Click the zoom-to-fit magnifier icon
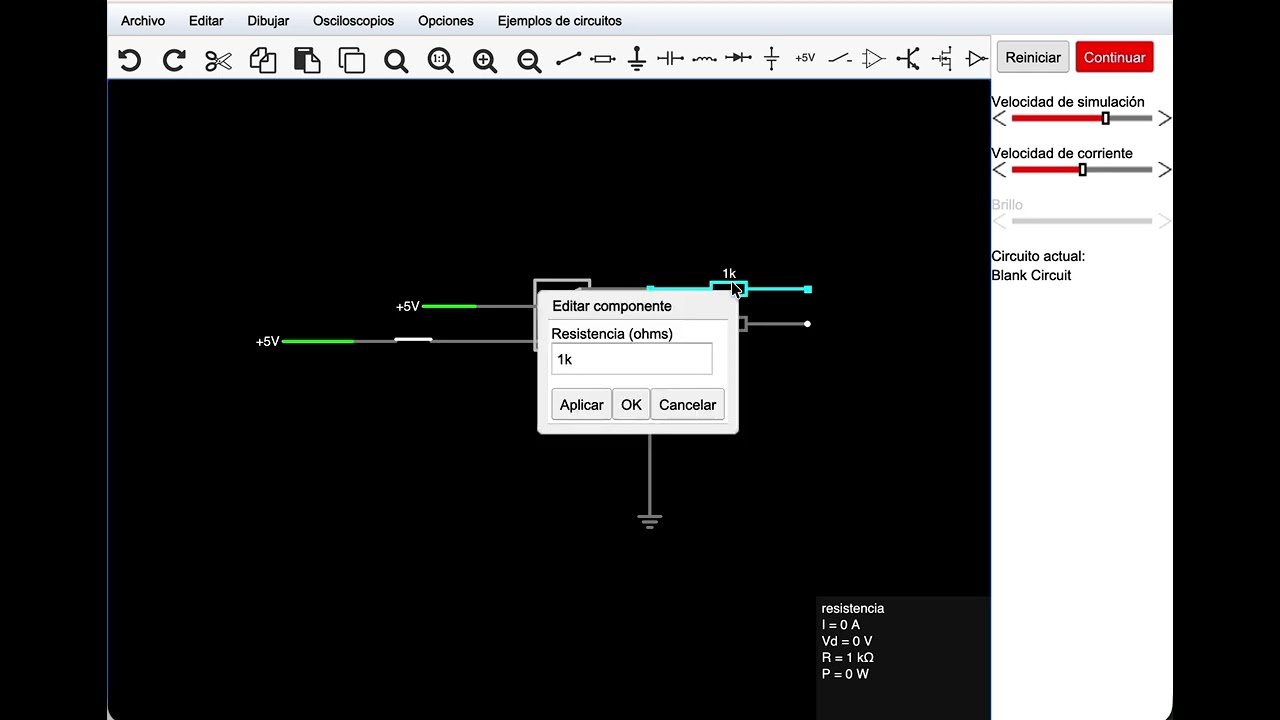Image resolution: width=1280 pixels, height=720 pixels. [x=396, y=60]
